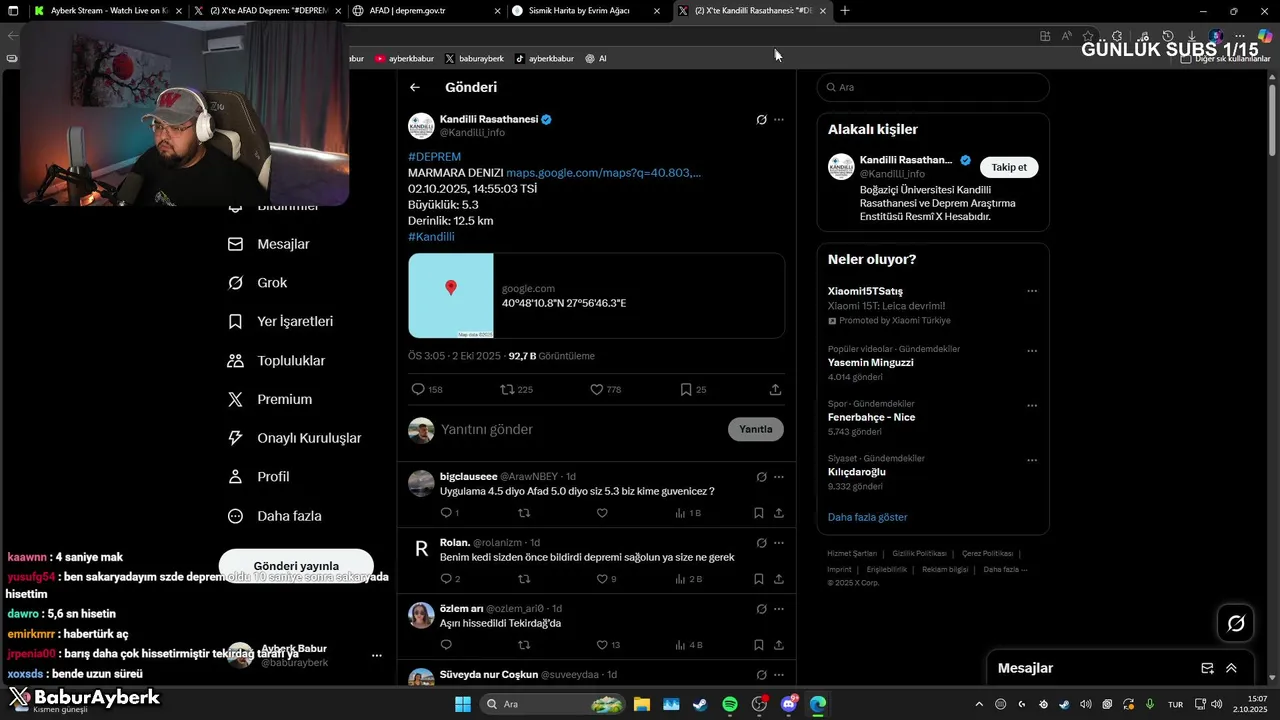
Task: Open Yer İşaretleri in the sidebar
Action: tap(281, 322)
